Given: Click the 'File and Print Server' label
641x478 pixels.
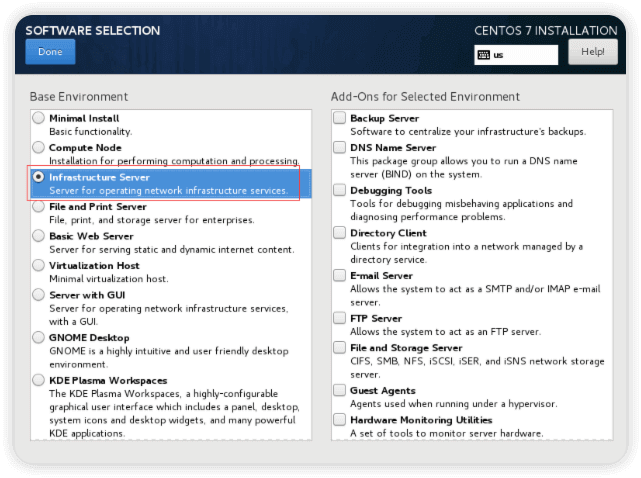Looking at the screenshot, I should click(x=98, y=207).
